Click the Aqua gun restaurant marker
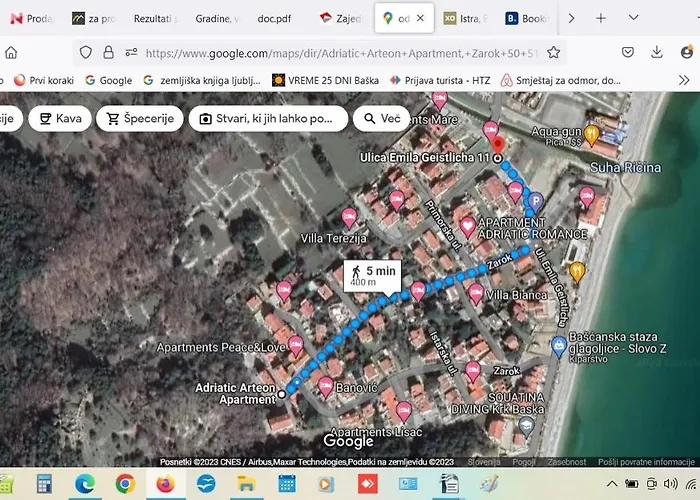Viewport: 700px width, 500px height. 591,133
